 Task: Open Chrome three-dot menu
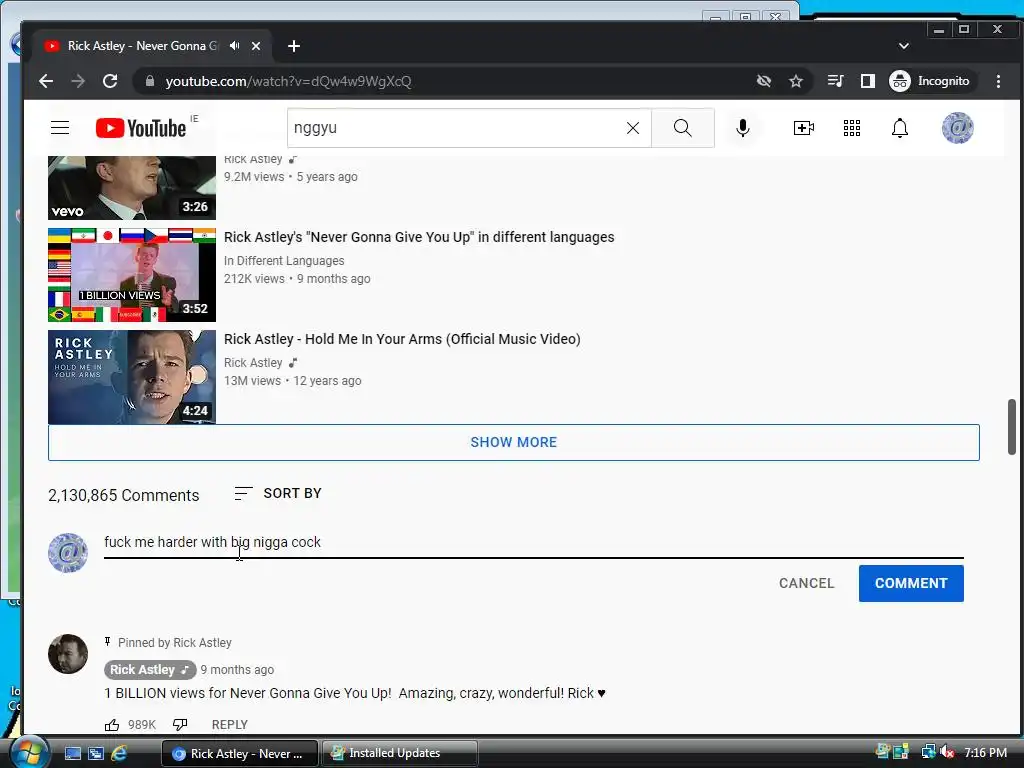[x=998, y=81]
